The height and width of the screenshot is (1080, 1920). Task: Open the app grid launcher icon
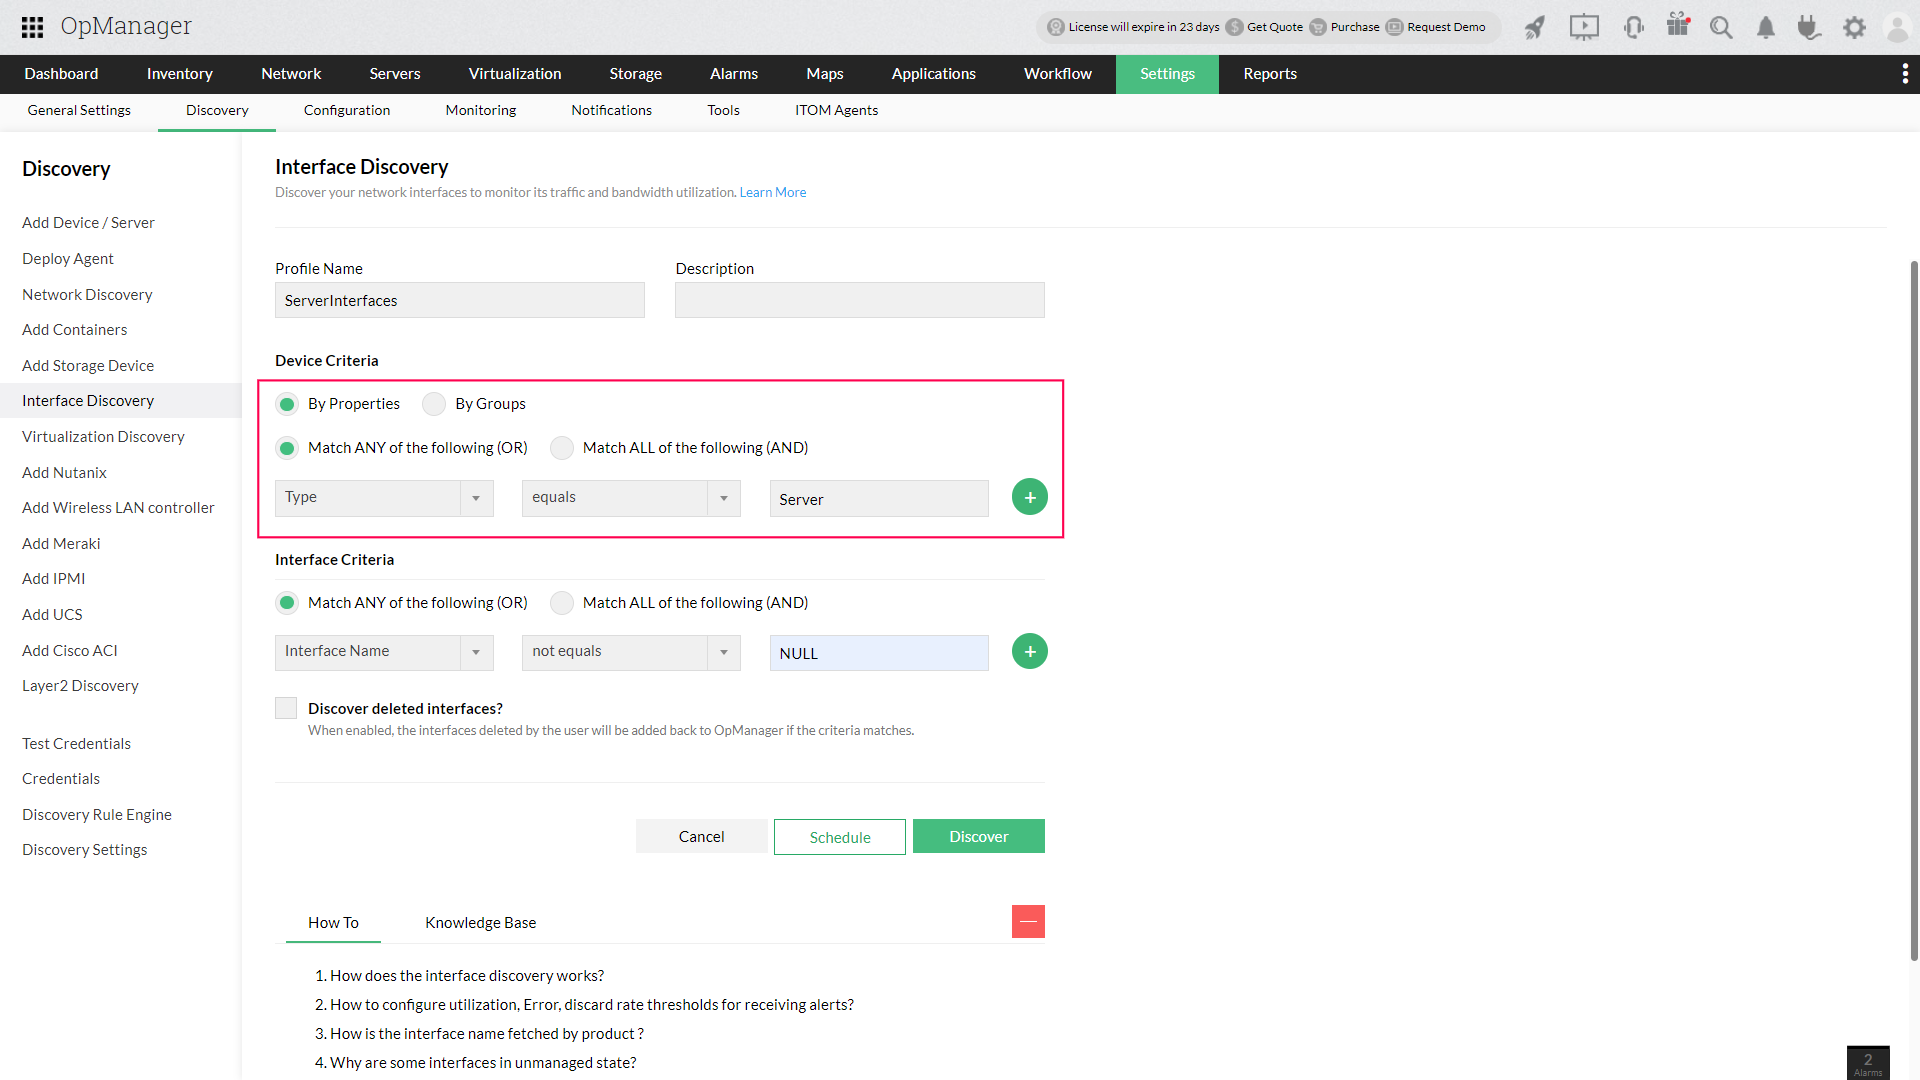[x=32, y=27]
